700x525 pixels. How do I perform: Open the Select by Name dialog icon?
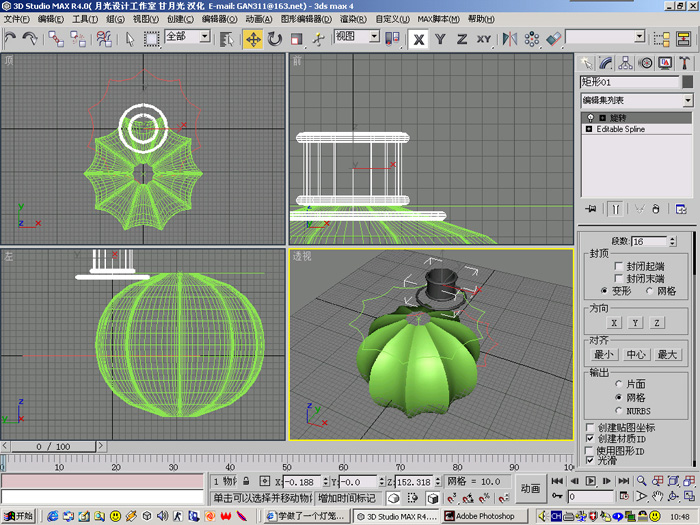tap(227, 39)
